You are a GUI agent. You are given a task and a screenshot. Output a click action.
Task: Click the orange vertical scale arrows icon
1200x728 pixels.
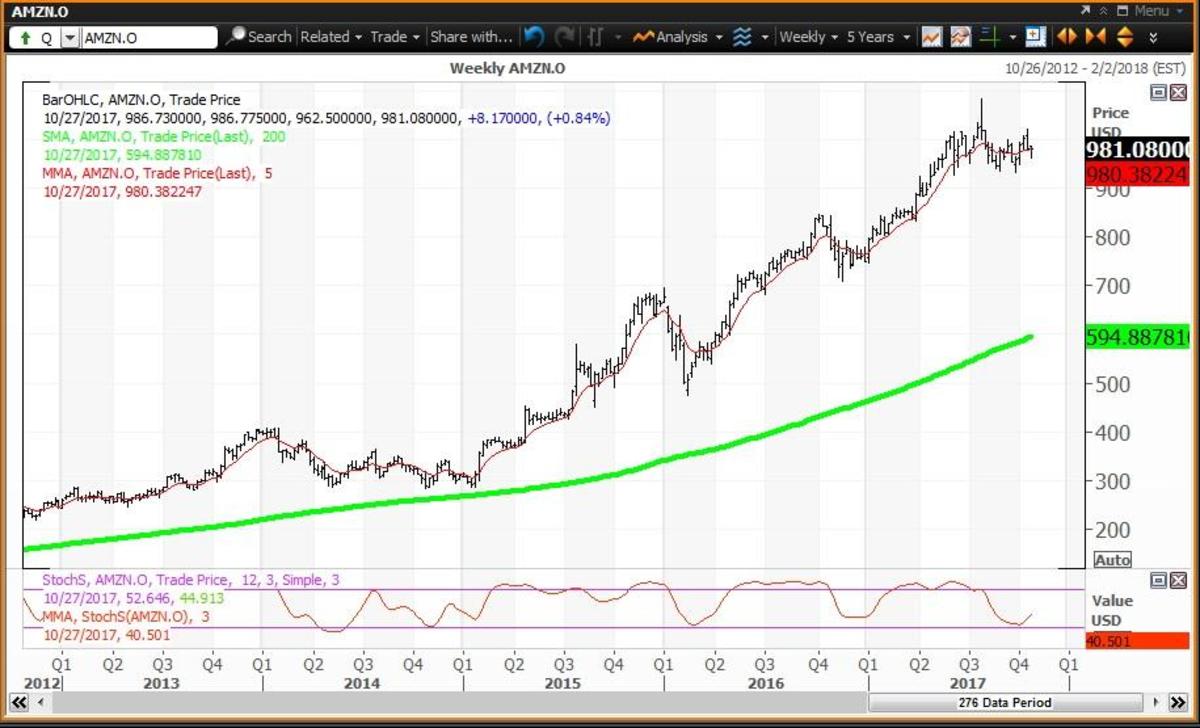point(1124,37)
